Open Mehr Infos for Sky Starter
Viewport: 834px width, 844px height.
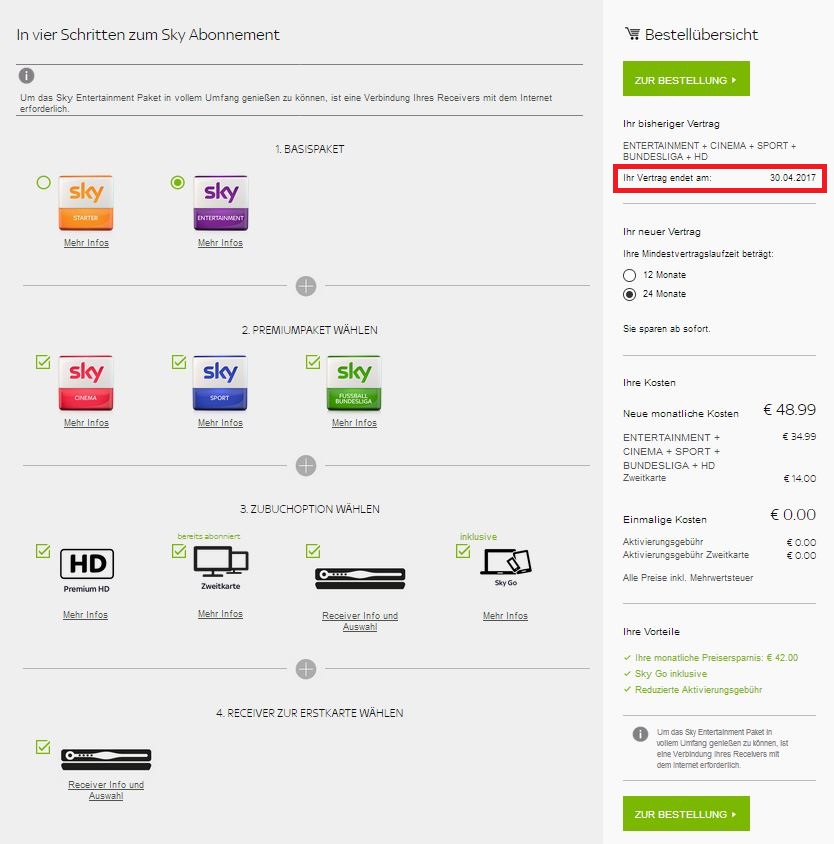pos(86,243)
